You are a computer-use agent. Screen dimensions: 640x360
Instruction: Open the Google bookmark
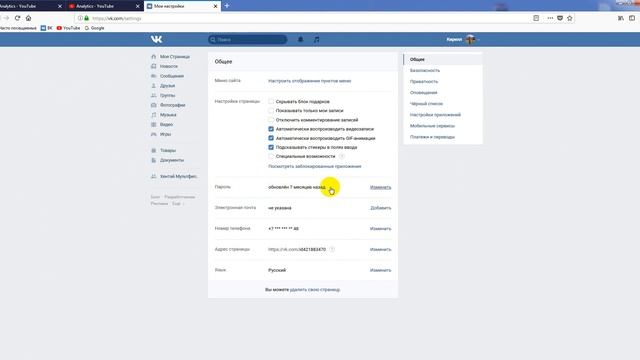click(x=94, y=28)
